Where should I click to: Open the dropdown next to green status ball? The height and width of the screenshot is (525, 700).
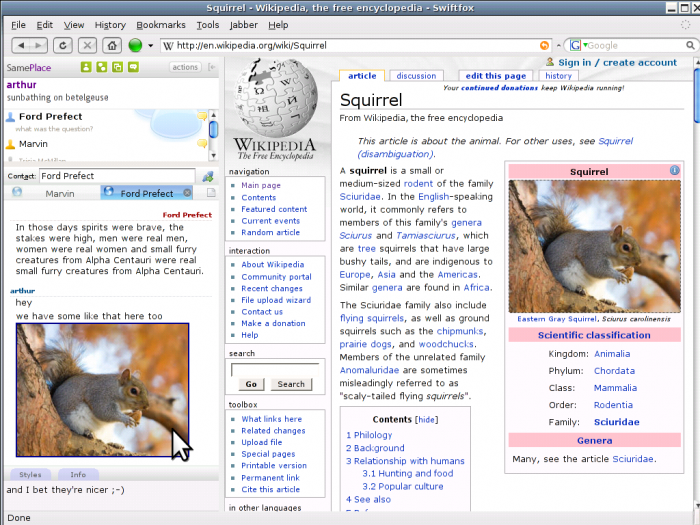tap(150, 45)
